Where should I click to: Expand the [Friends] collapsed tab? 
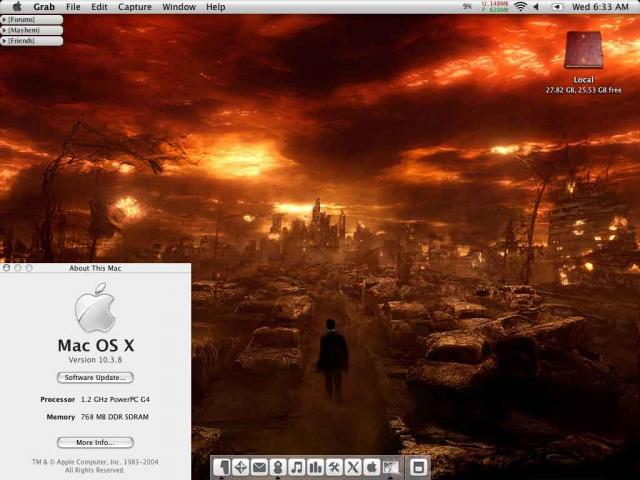click(x=31, y=41)
